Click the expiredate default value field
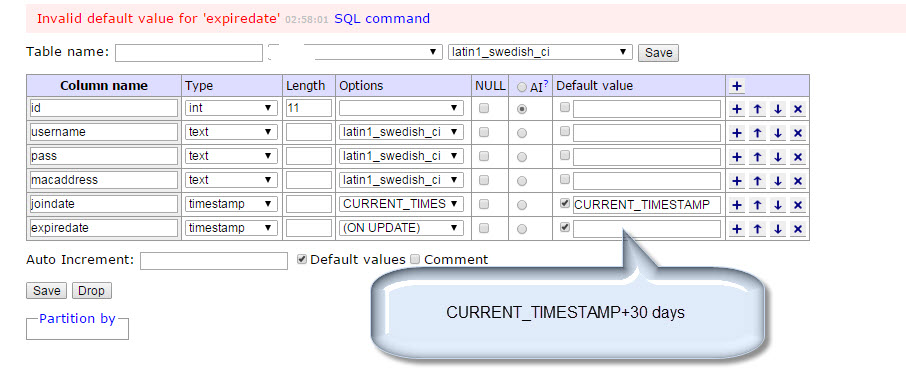The height and width of the screenshot is (379, 906). 647,229
